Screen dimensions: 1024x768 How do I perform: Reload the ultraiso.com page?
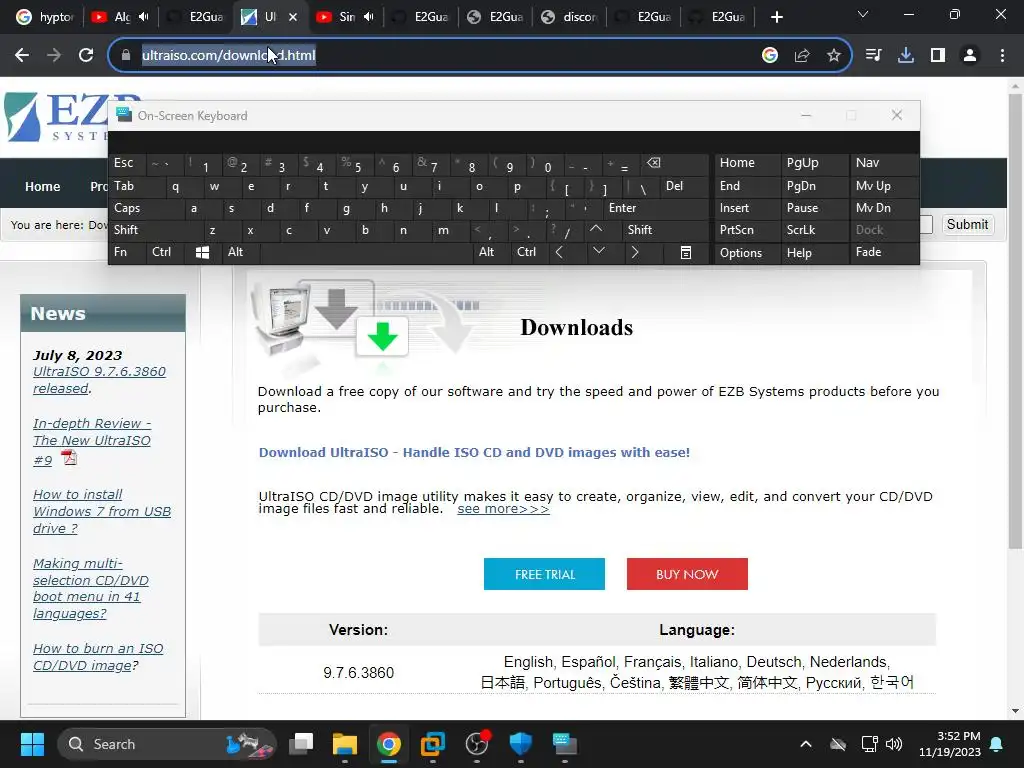[86, 56]
